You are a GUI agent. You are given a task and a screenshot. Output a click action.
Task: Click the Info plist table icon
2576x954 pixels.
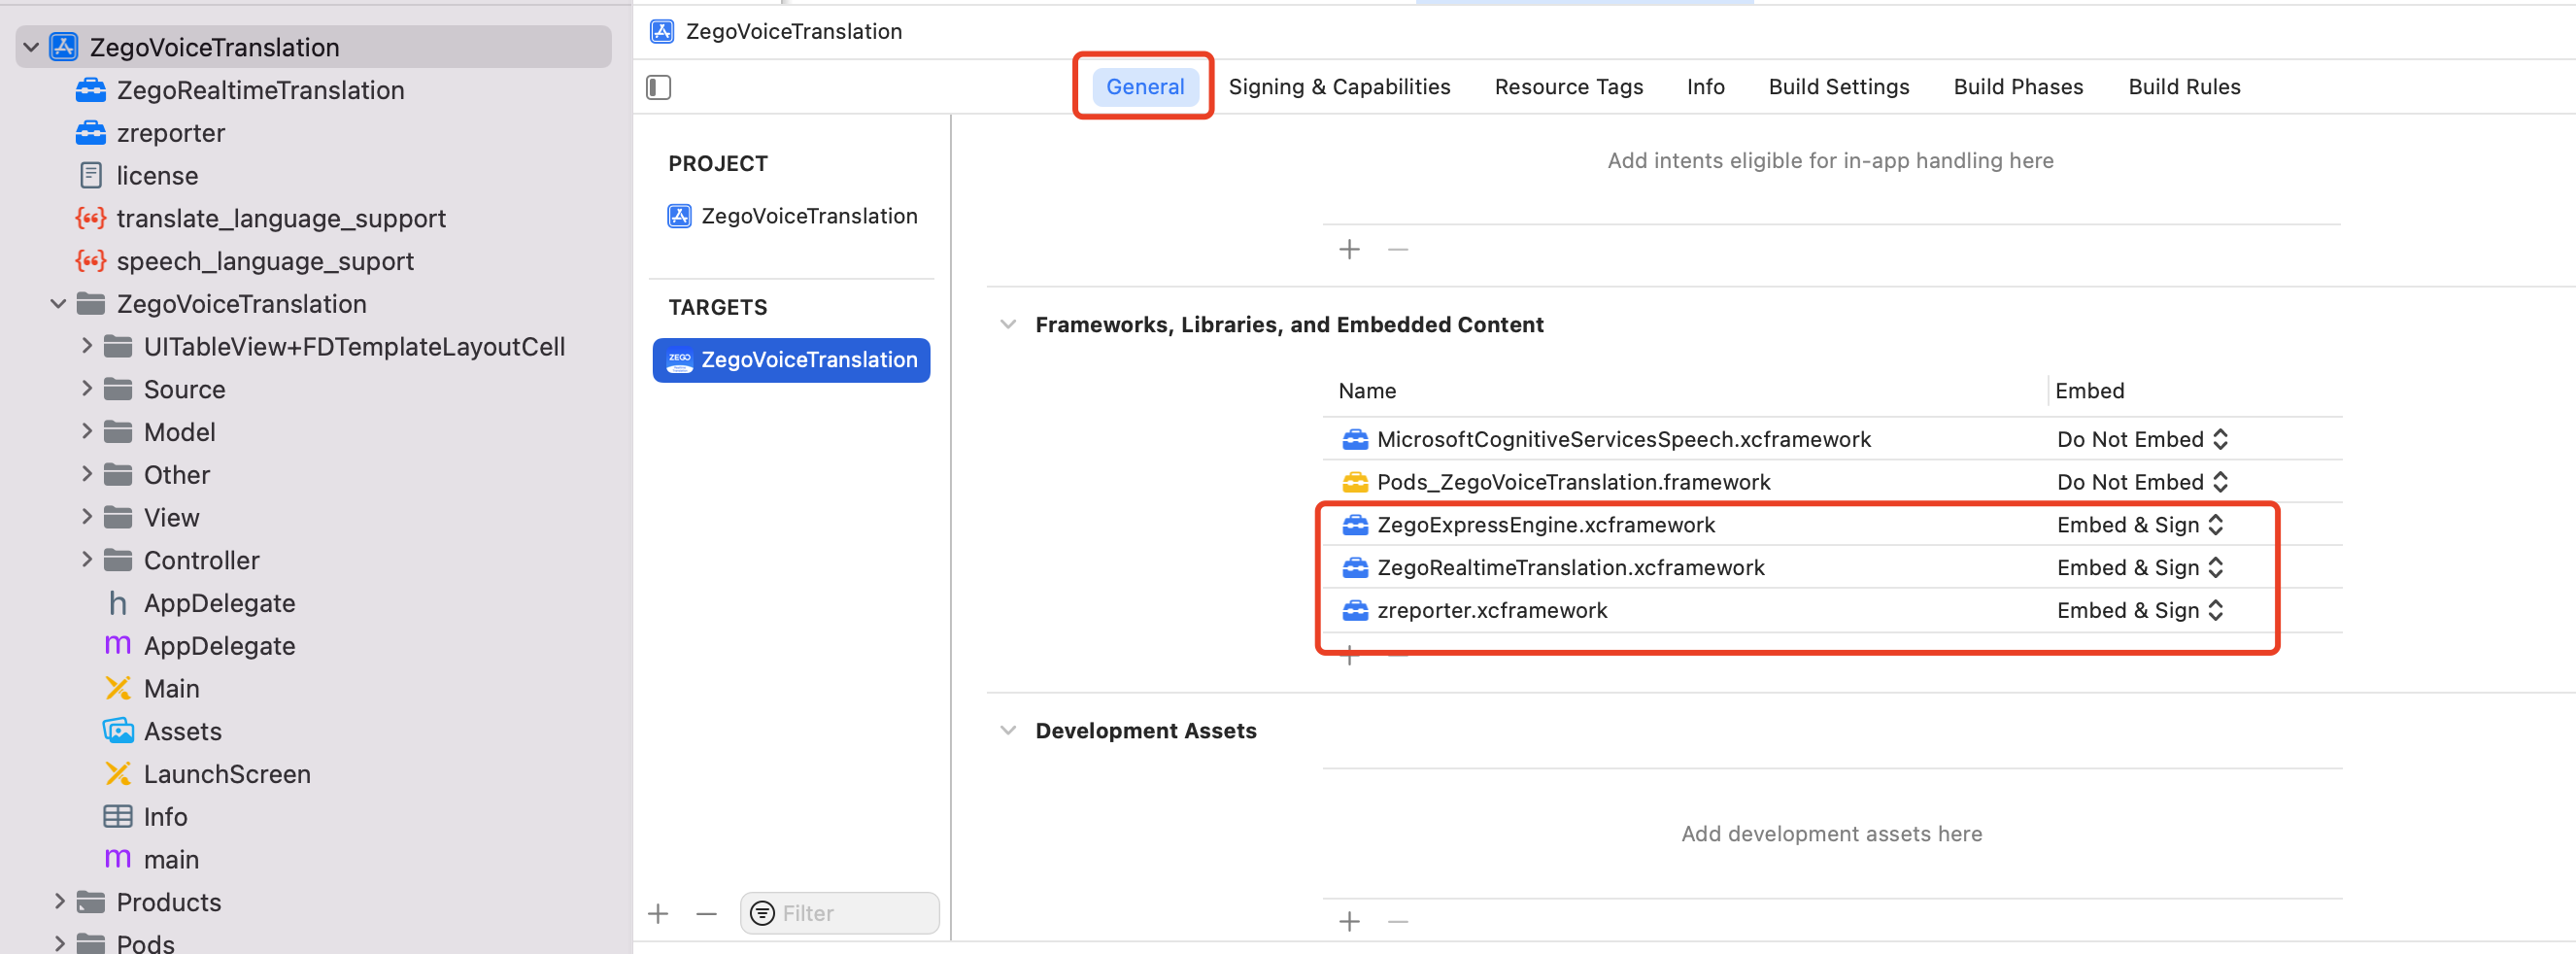118,816
